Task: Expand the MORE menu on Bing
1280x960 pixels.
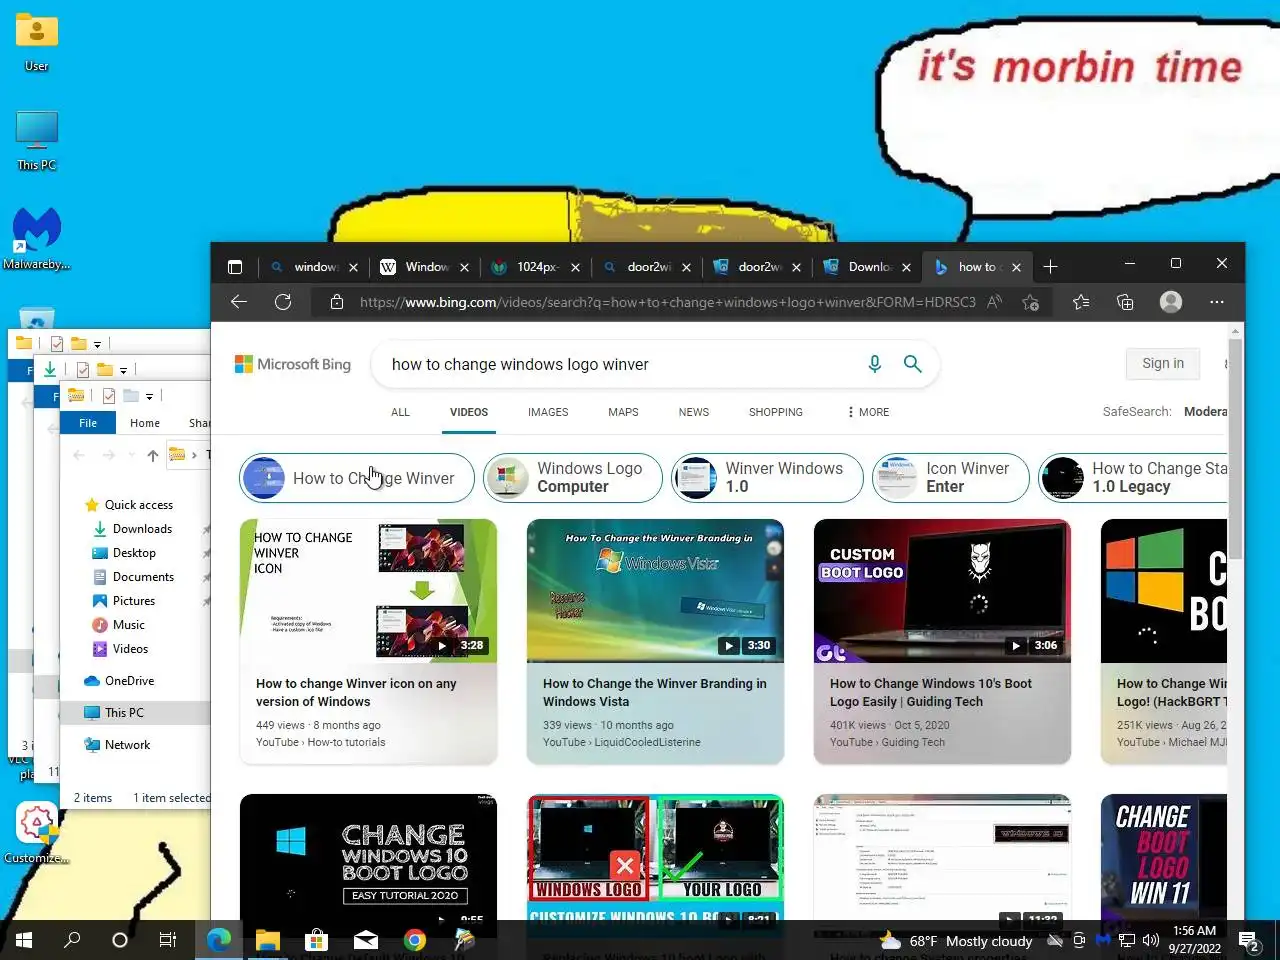Action: [x=868, y=412]
